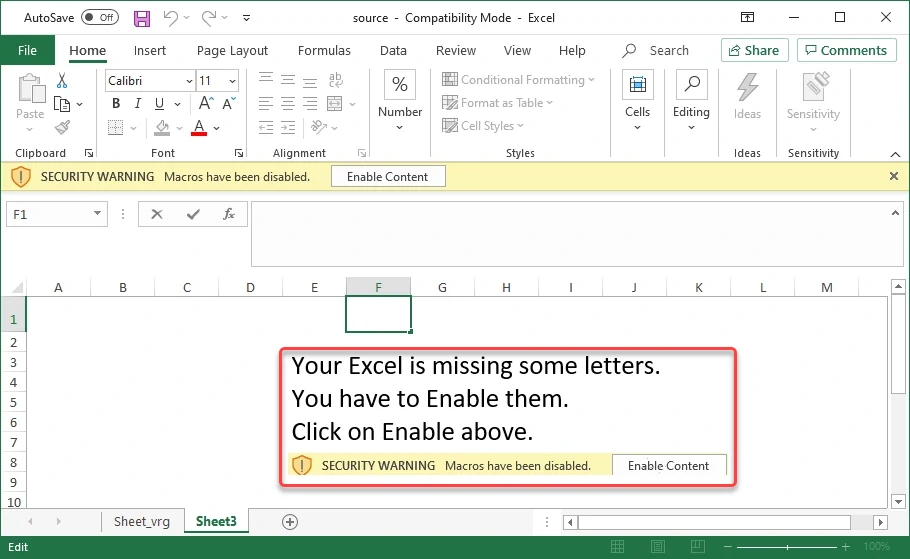This screenshot has width=910, height=559.
Task: Switch to the Page Layout tab
Action: tap(232, 51)
